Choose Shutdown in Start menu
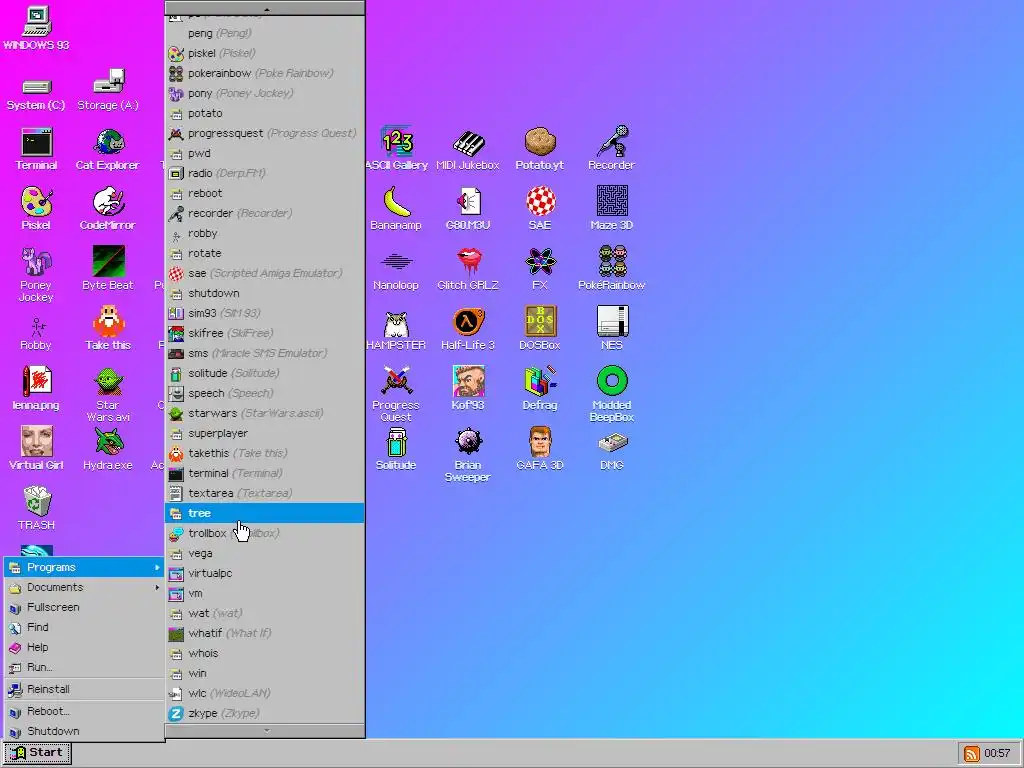Image resolution: width=1024 pixels, height=768 pixels. point(84,731)
